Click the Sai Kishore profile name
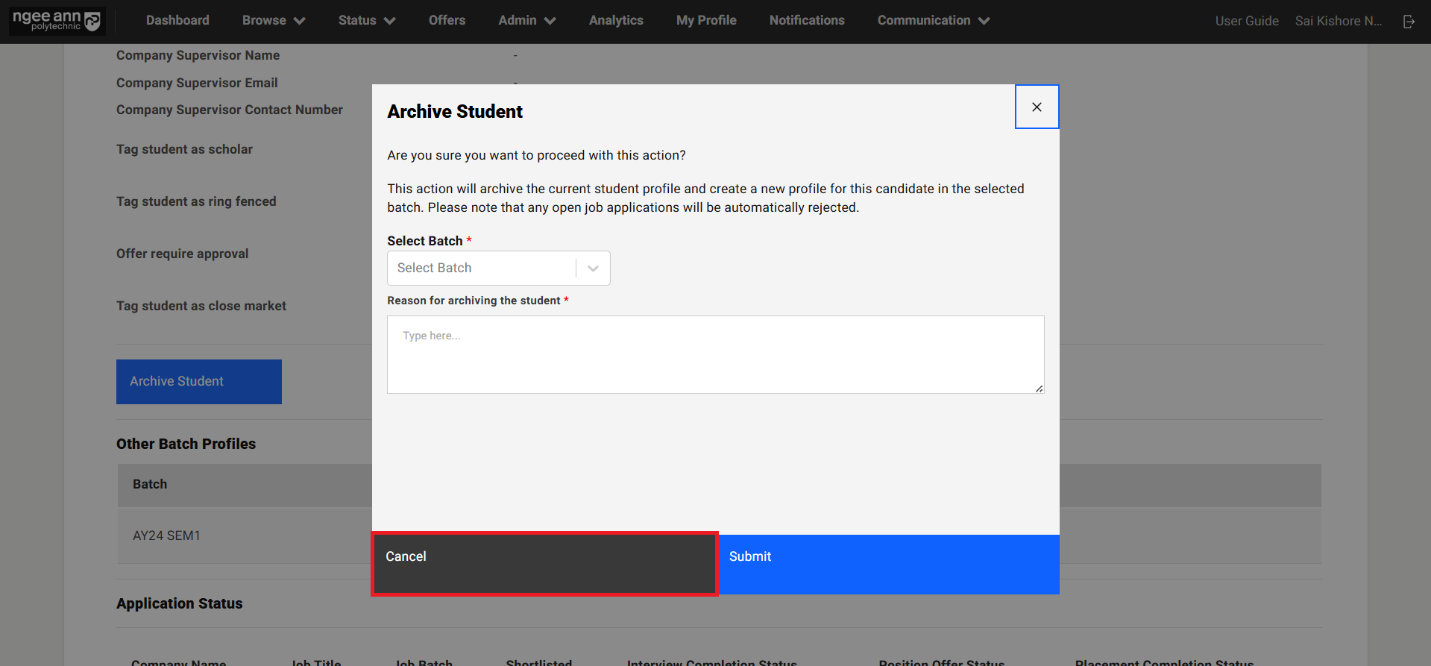The image size is (1431, 666). click(1338, 19)
